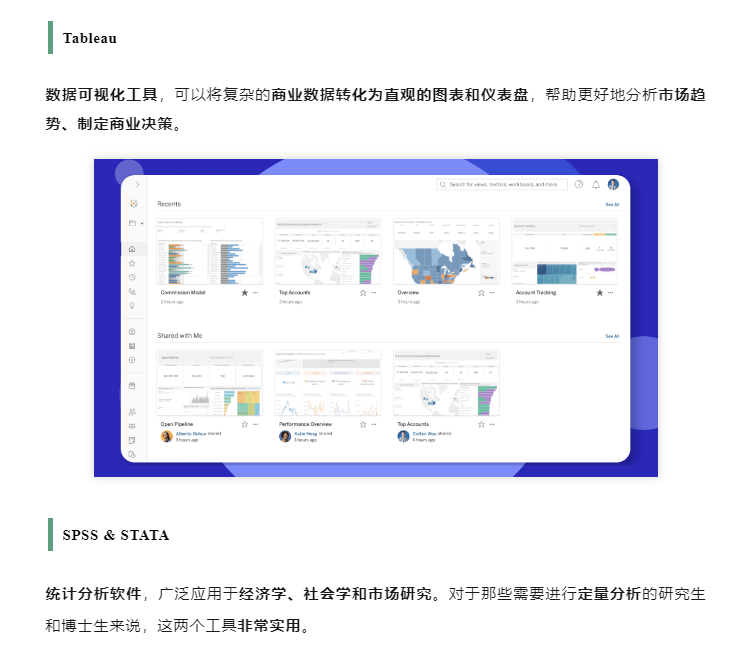Open the user profile avatar in the header

pyautogui.click(x=613, y=184)
